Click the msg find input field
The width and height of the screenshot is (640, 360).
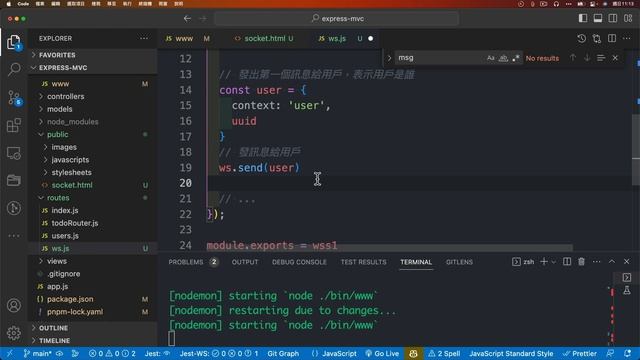click(440, 58)
